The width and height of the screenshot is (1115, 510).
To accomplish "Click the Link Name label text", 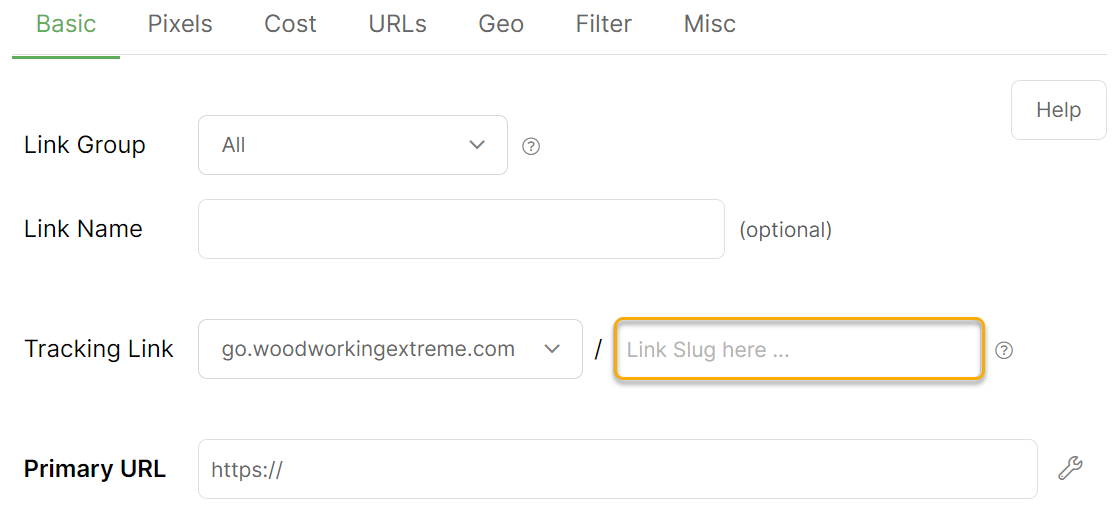I will pos(83,229).
